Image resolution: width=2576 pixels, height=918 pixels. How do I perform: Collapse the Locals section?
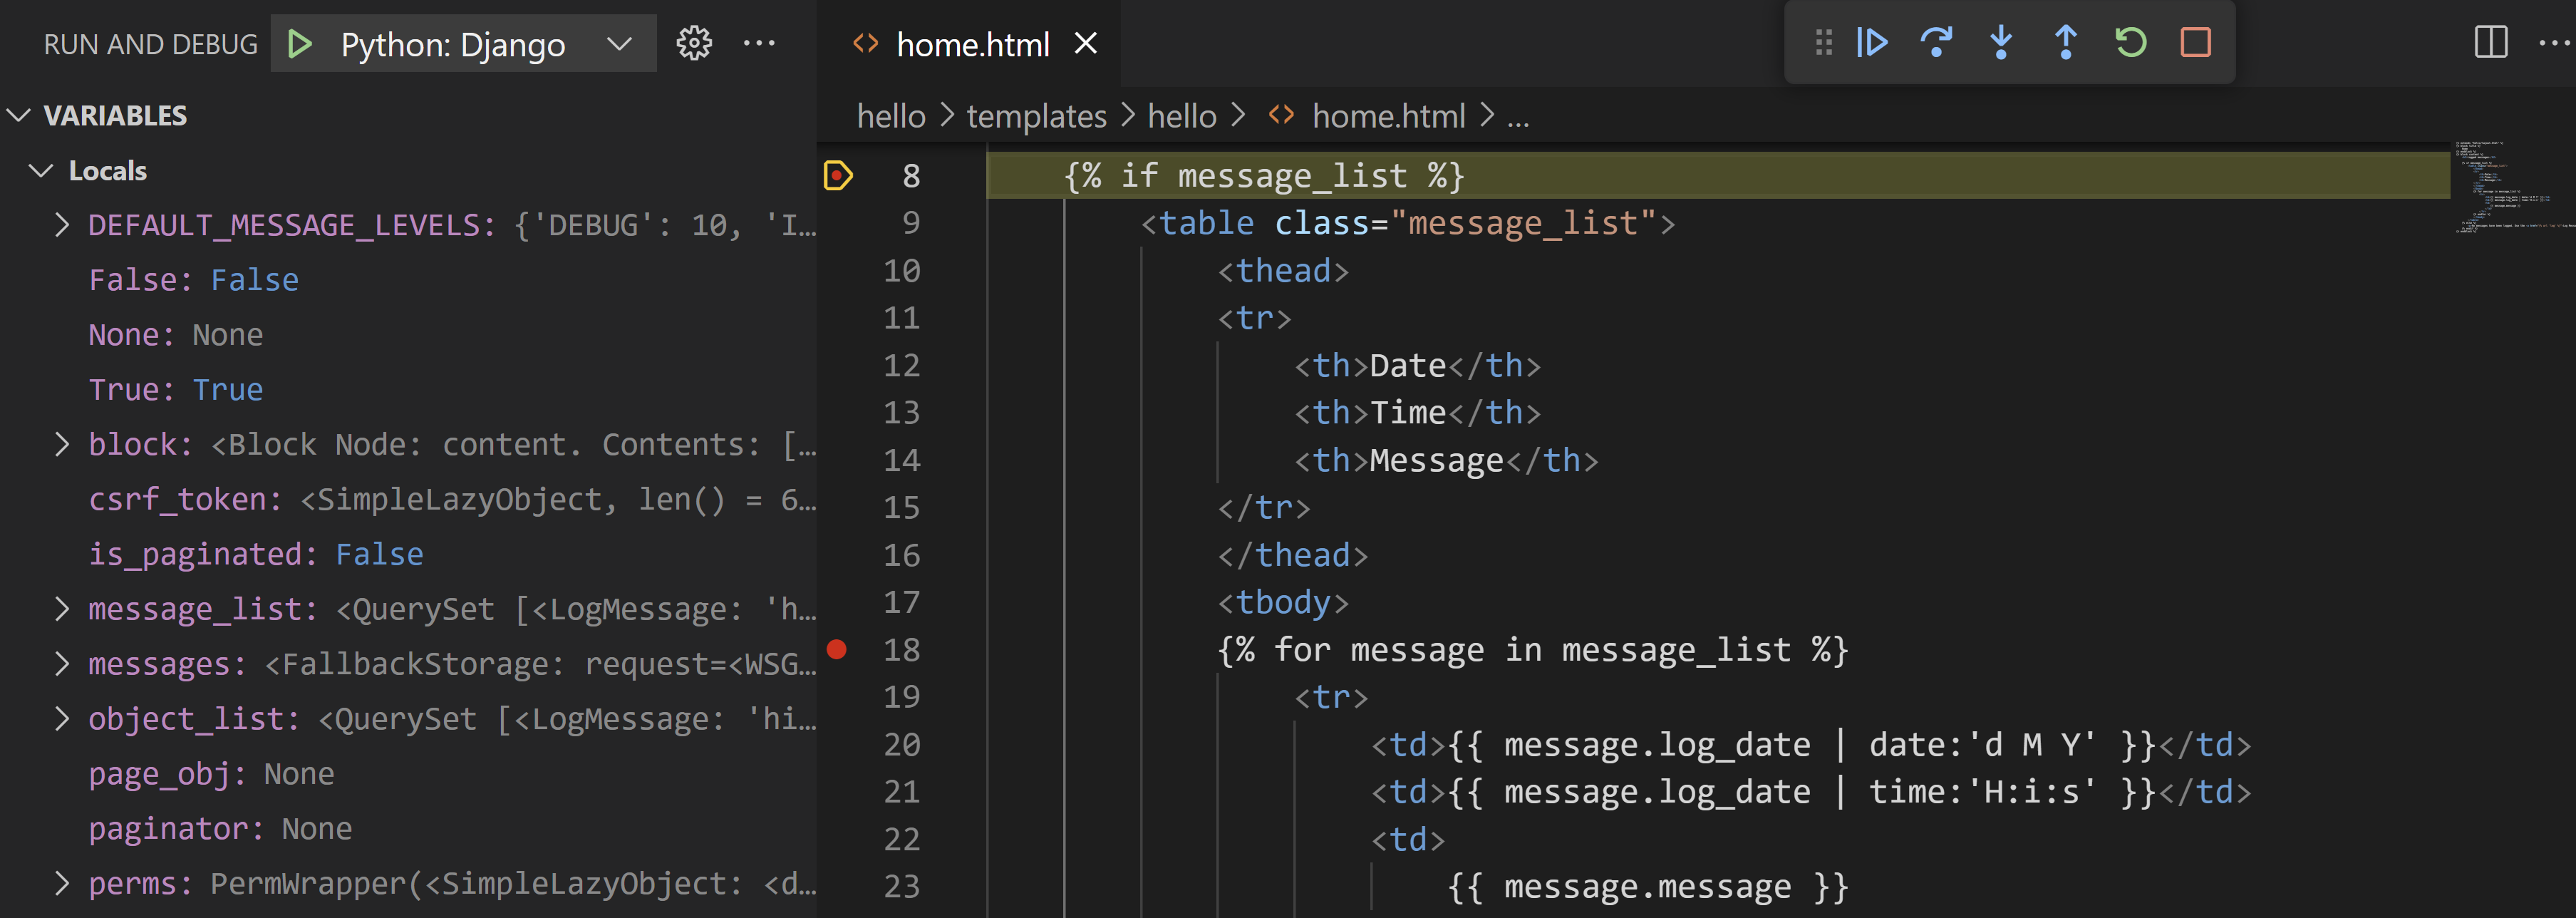[42, 170]
